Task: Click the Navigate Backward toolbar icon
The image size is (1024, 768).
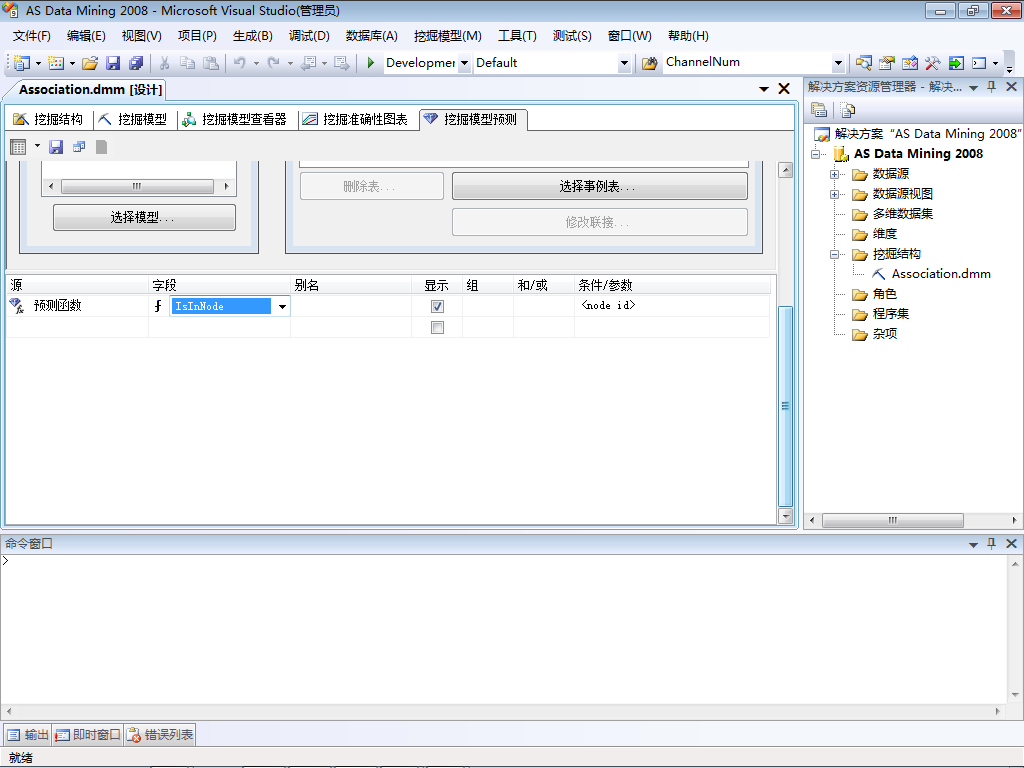Action: click(x=308, y=63)
